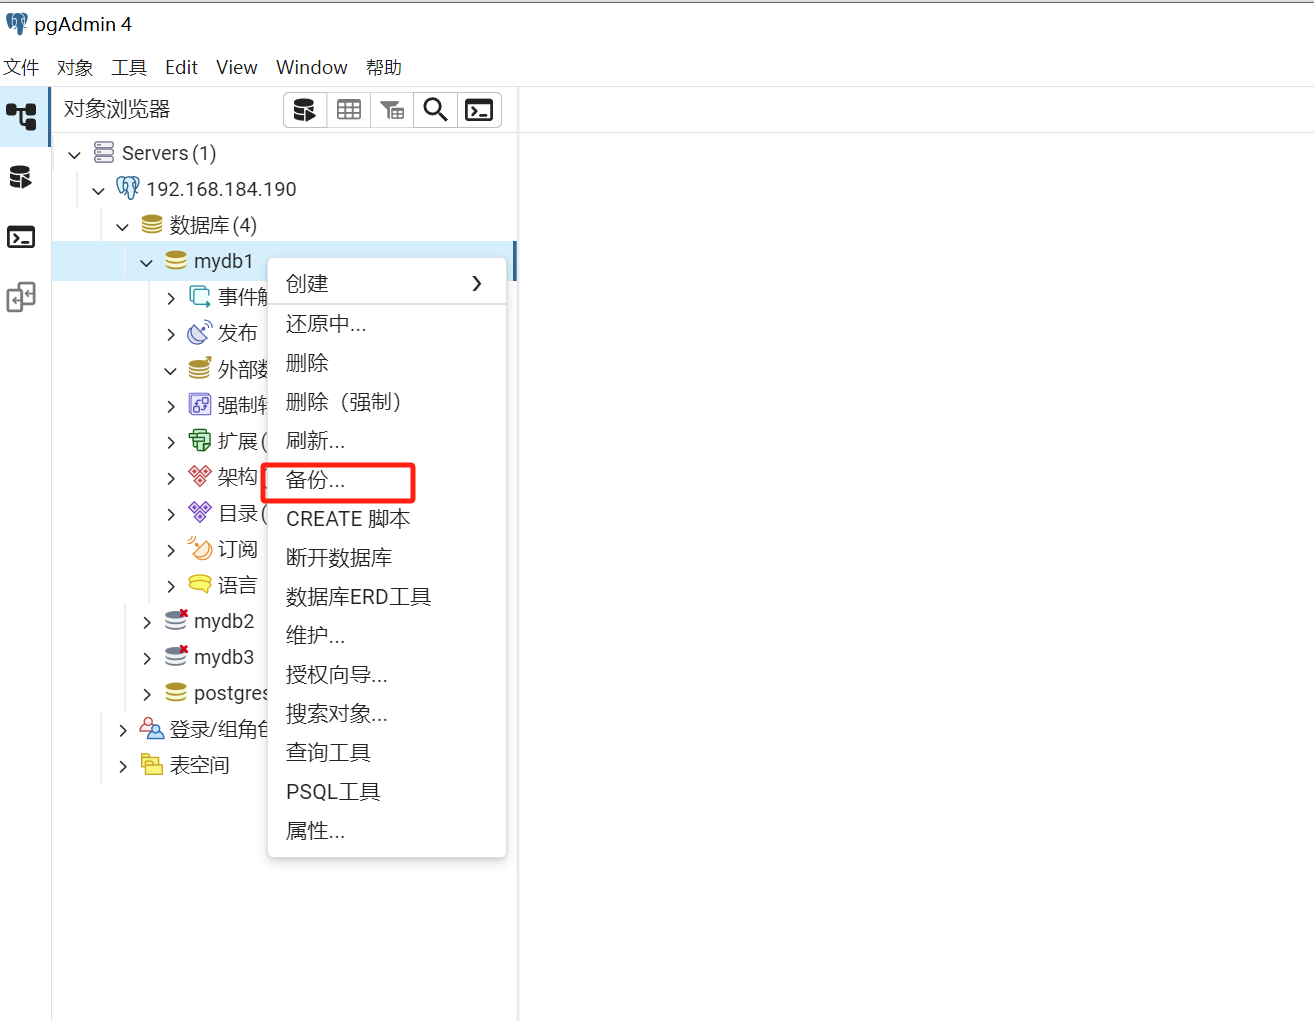1314x1021 pixels.
Task: Select 备份... in the context menu
Action: [387, 480]
